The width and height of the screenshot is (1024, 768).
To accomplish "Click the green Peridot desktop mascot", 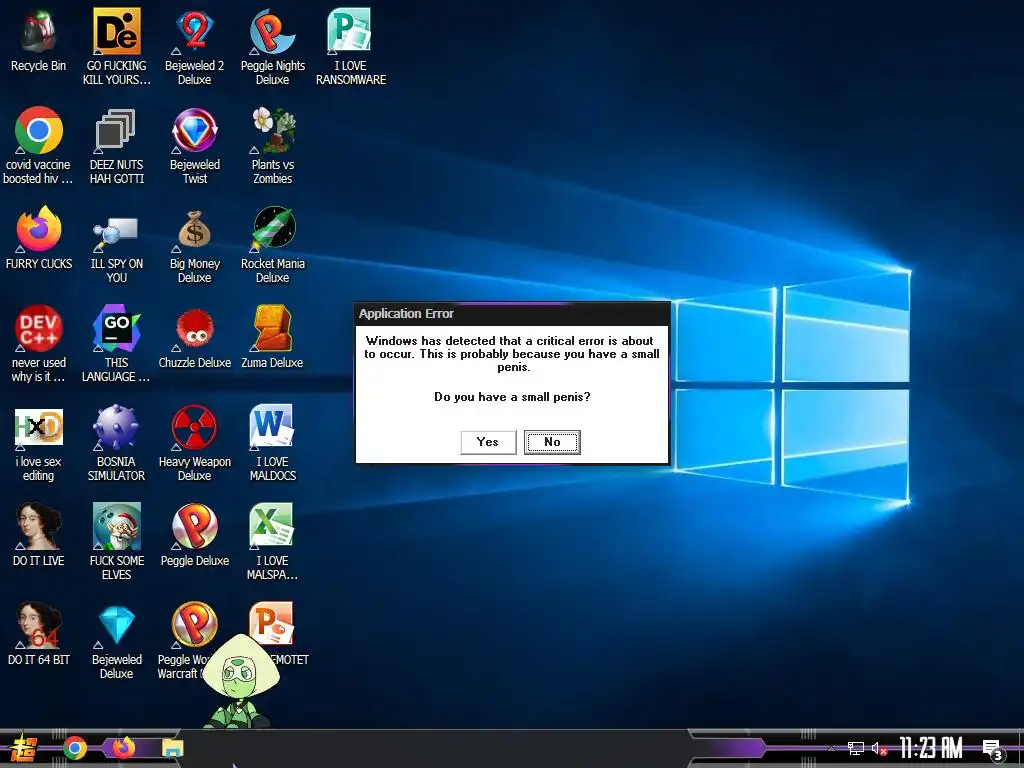I will coord(240,680).
